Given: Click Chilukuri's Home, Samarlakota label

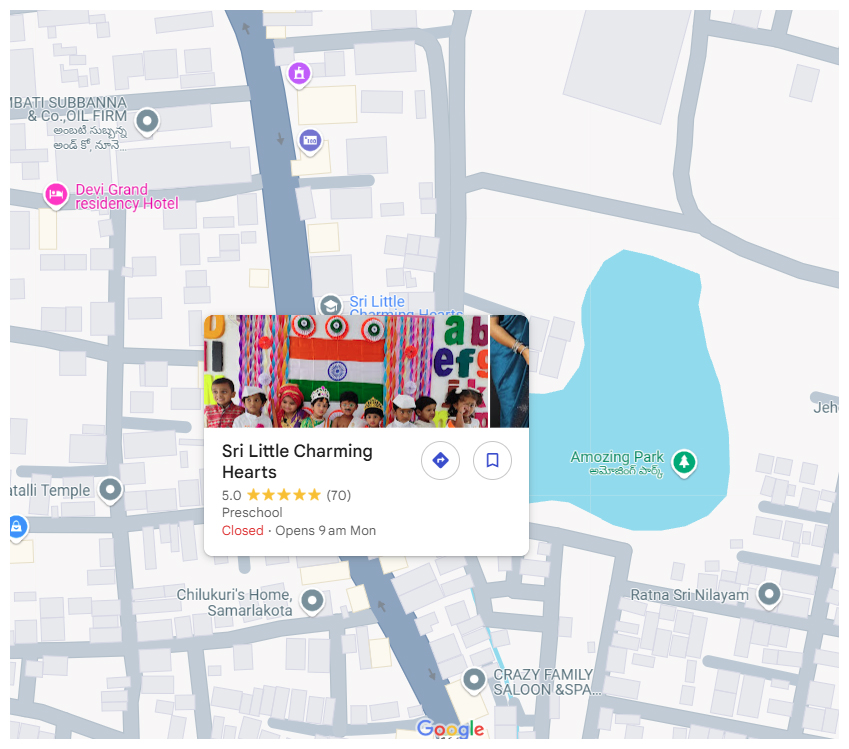Looking at the screenshot, I should pyautogui.click(x=234, y=602).
